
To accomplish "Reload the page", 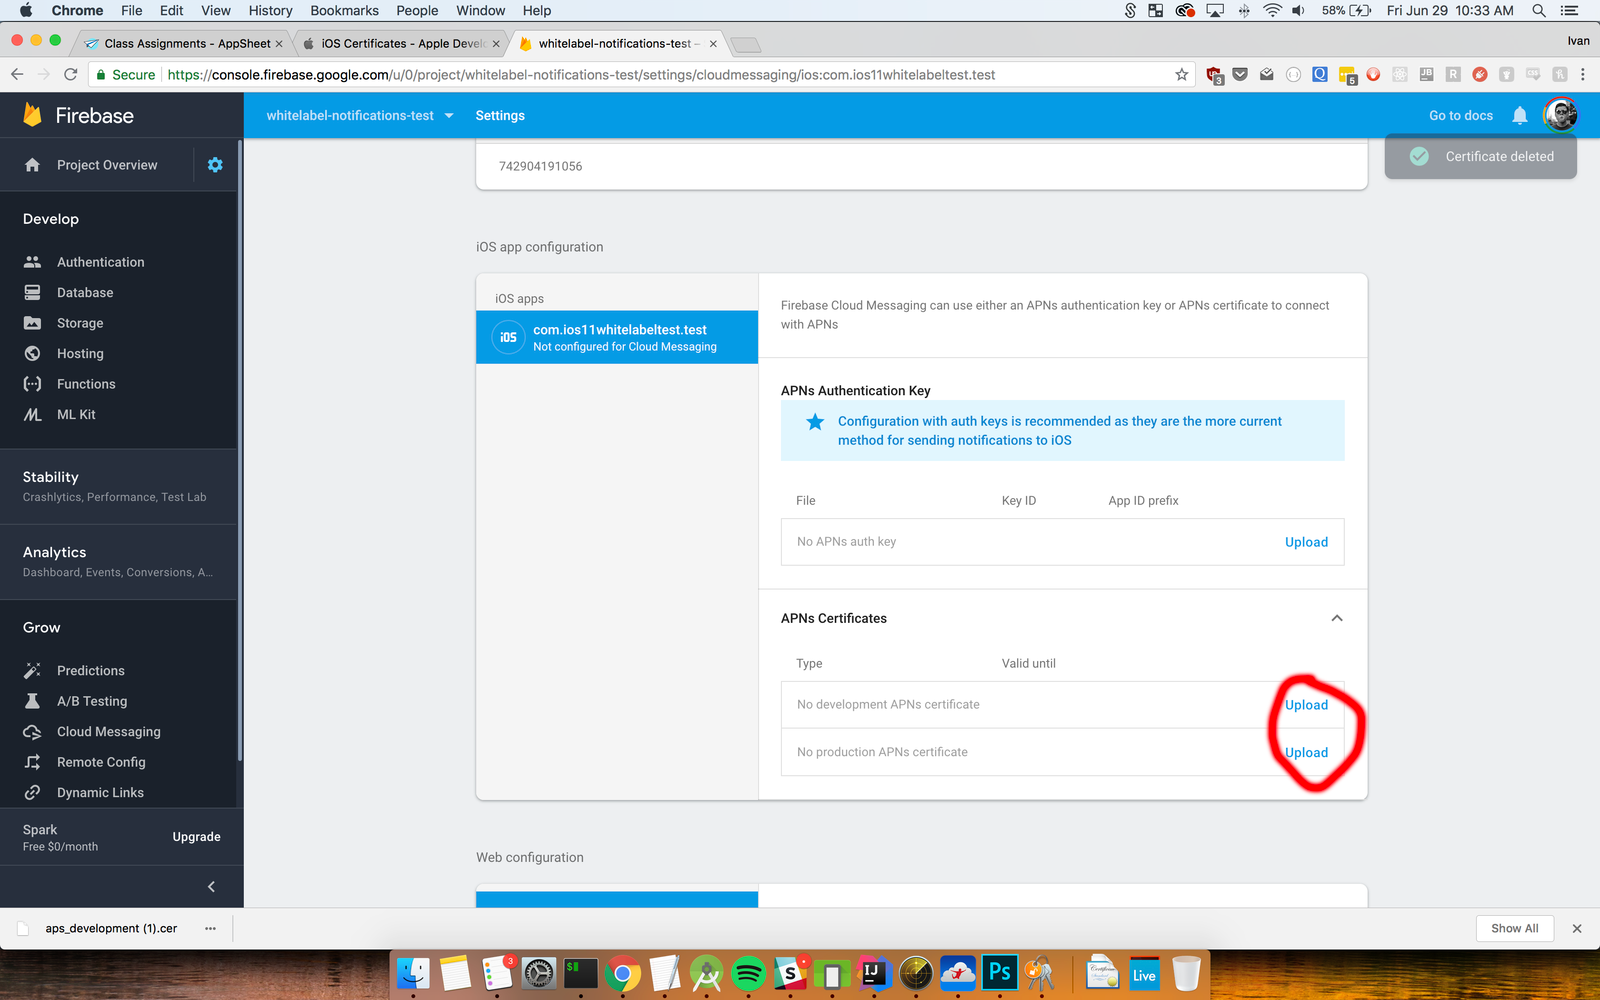I will pos(70,75).
